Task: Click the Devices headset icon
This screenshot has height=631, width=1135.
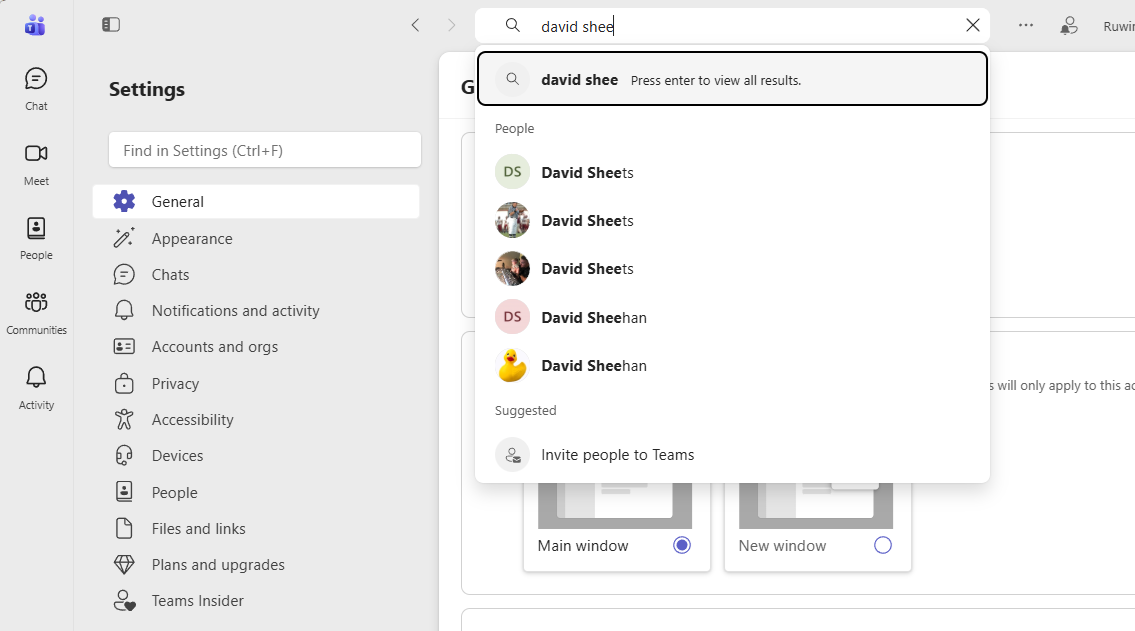Action: [125, 455]
